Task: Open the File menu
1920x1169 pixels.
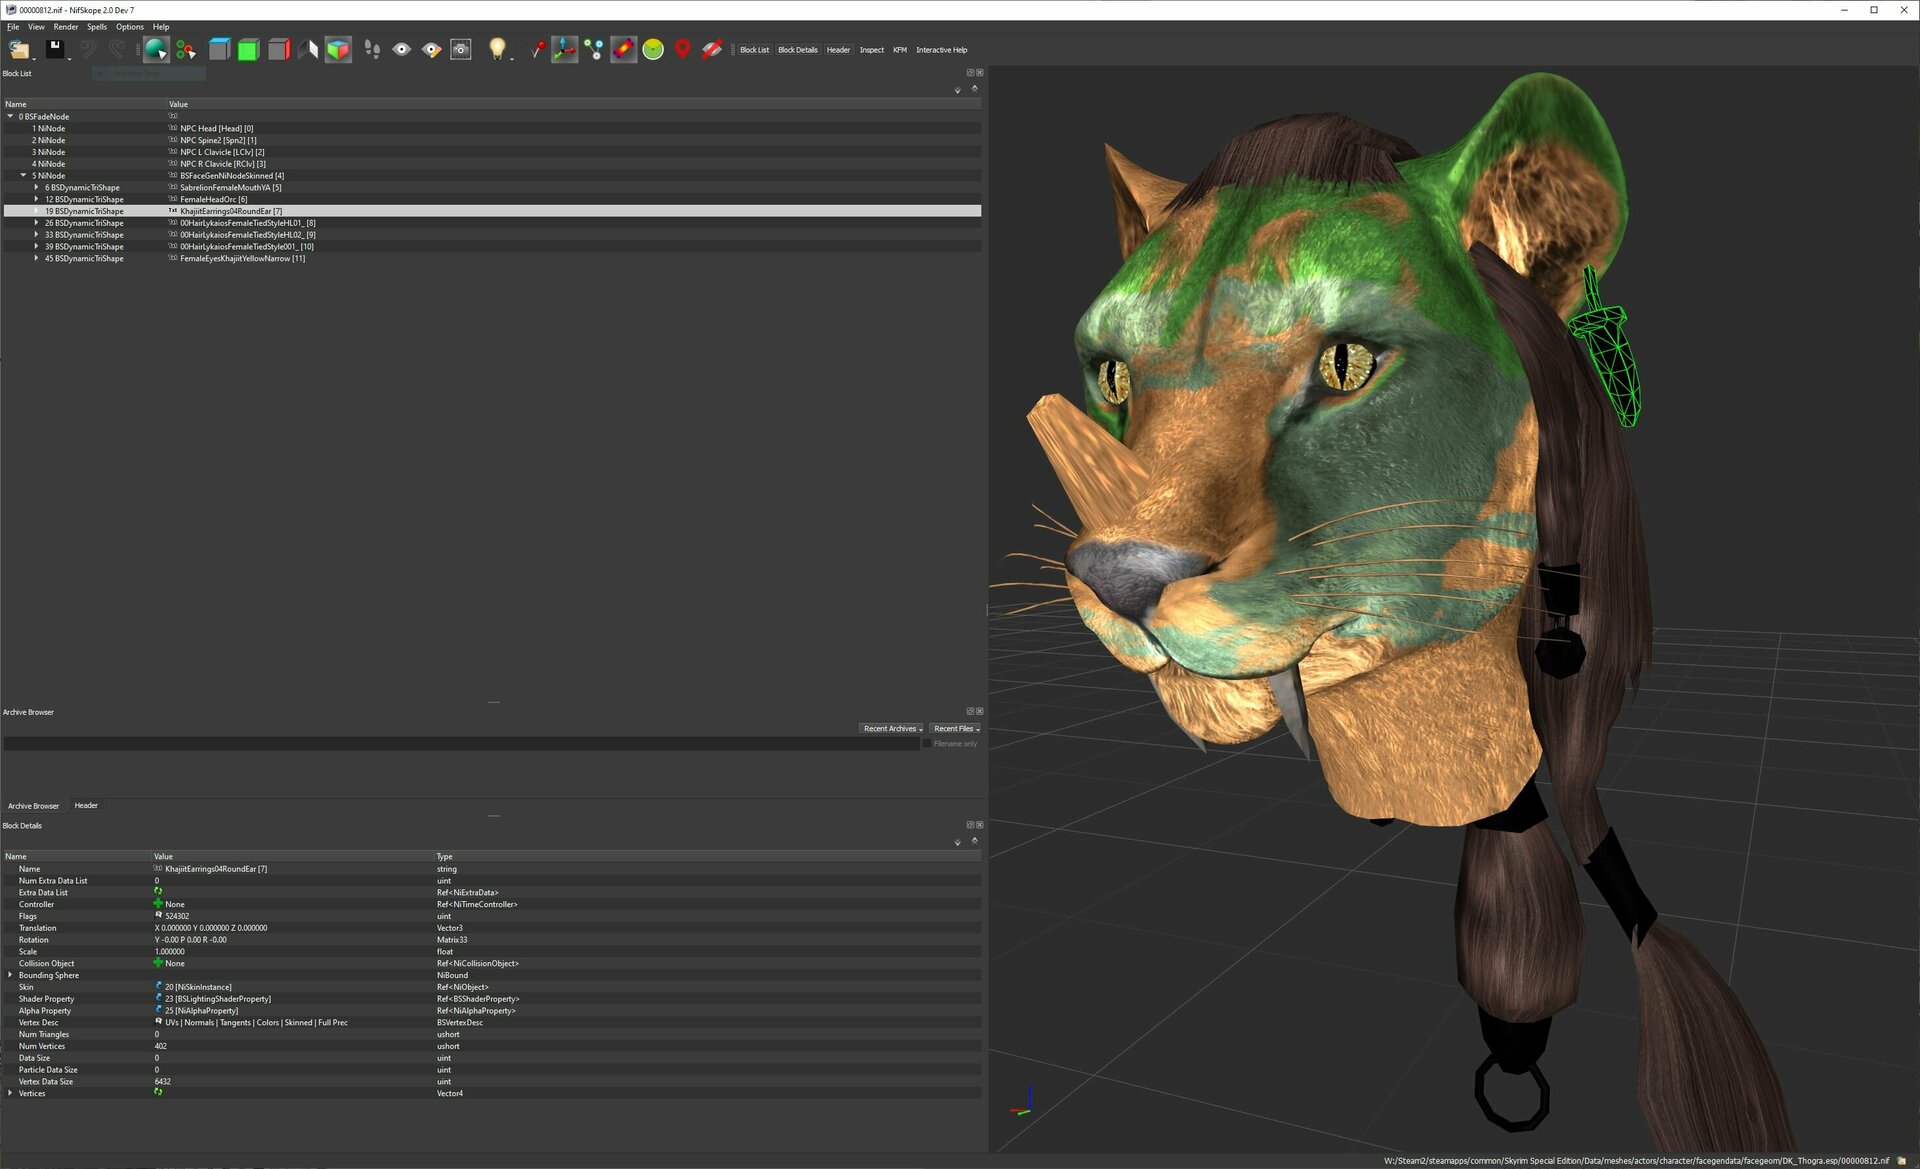Action: [13, 27]
